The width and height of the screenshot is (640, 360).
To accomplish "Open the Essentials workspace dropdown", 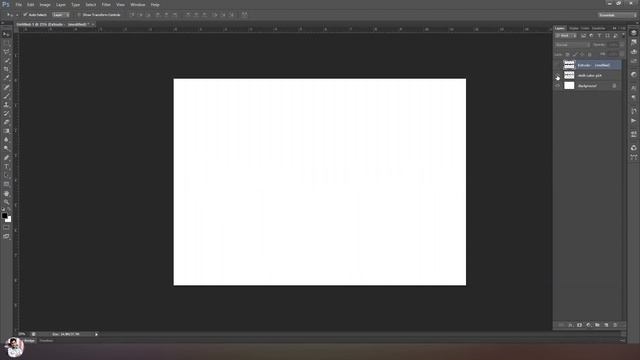I will point(617,15).
